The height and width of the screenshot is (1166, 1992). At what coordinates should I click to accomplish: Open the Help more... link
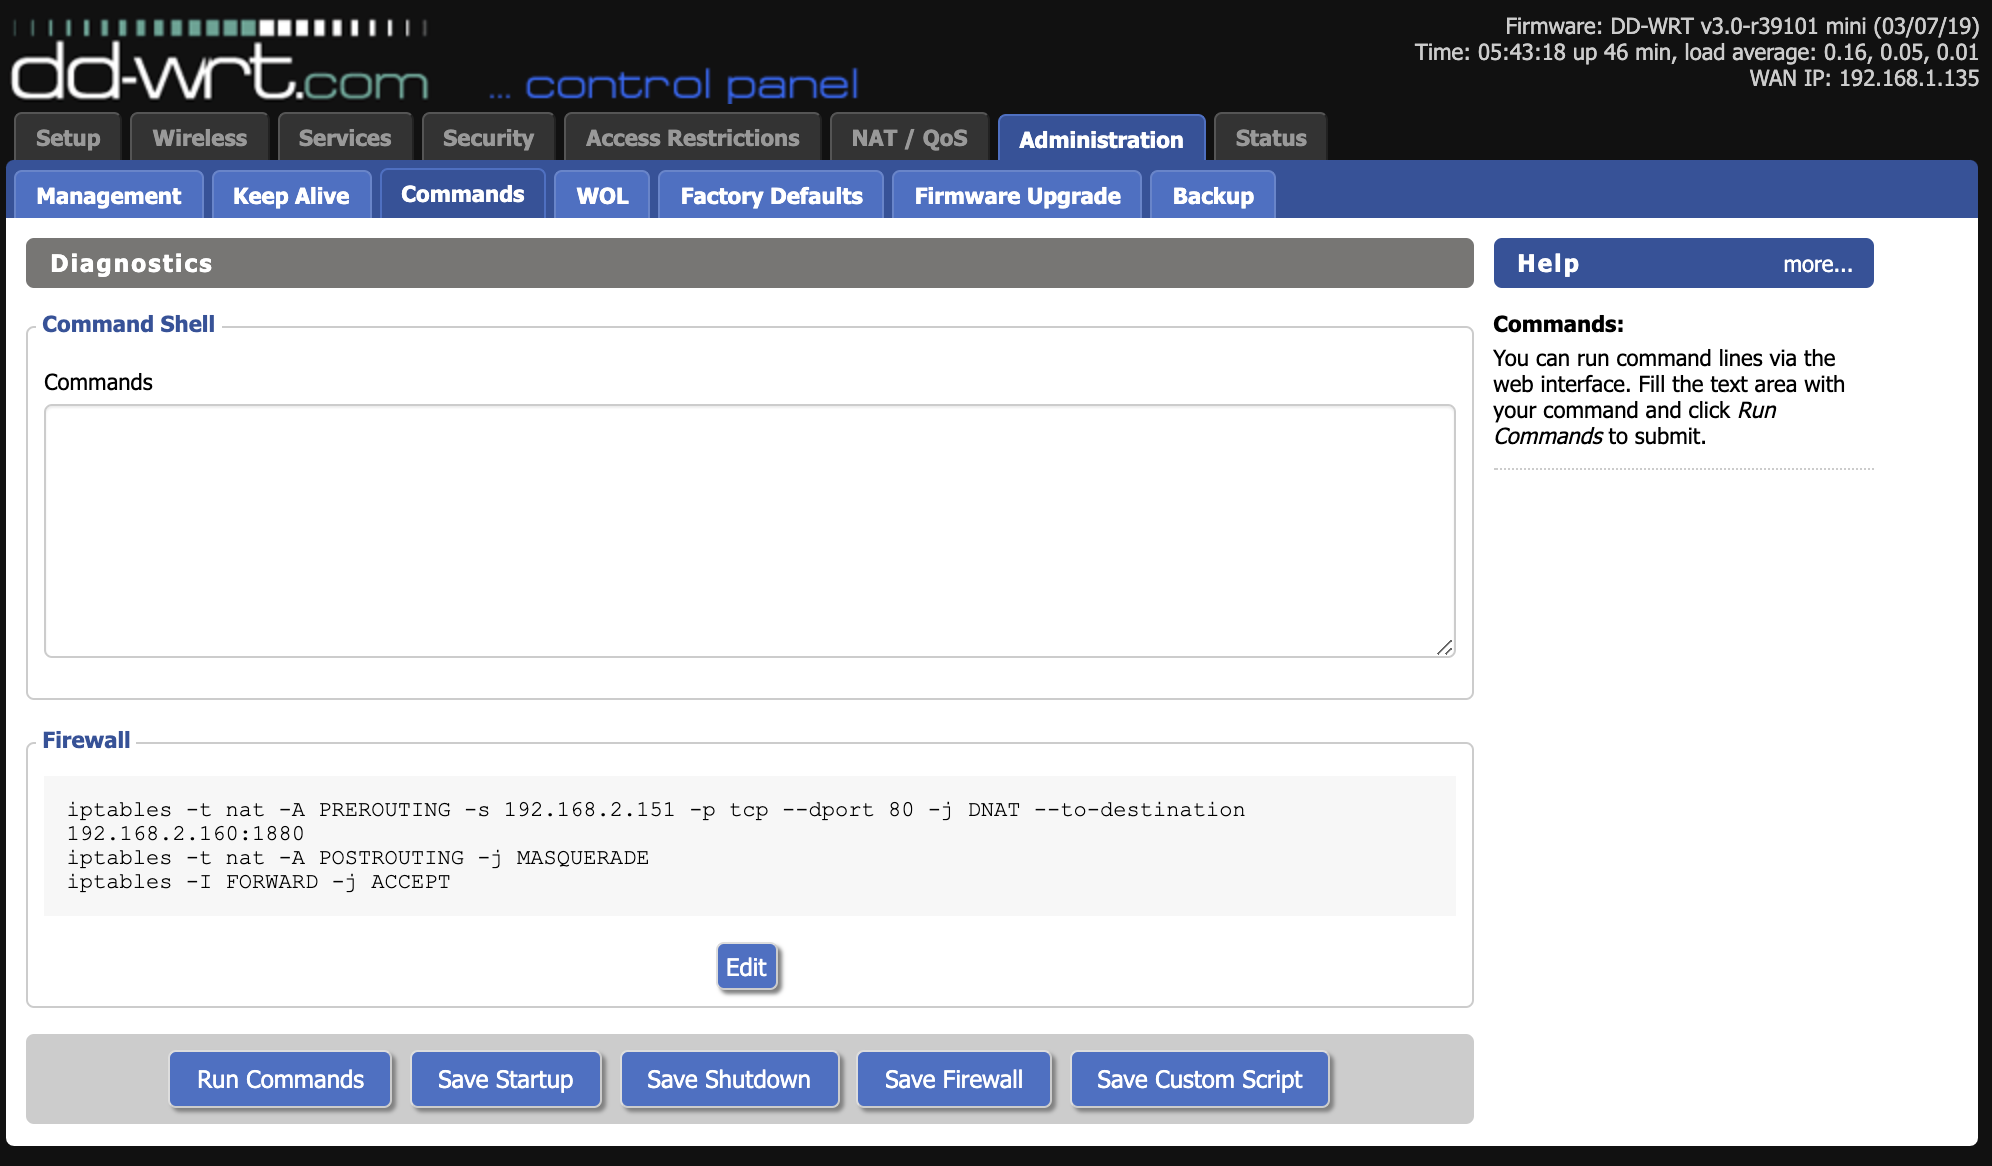tap(1817, 264)
